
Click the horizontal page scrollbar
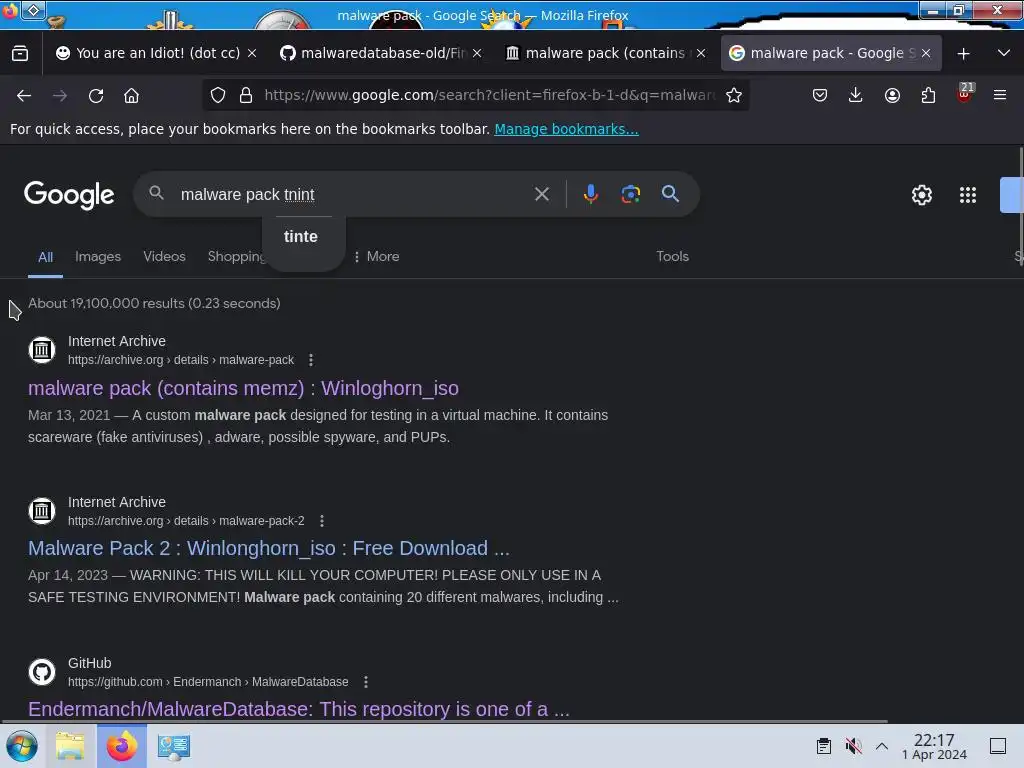tap(444, 722)
